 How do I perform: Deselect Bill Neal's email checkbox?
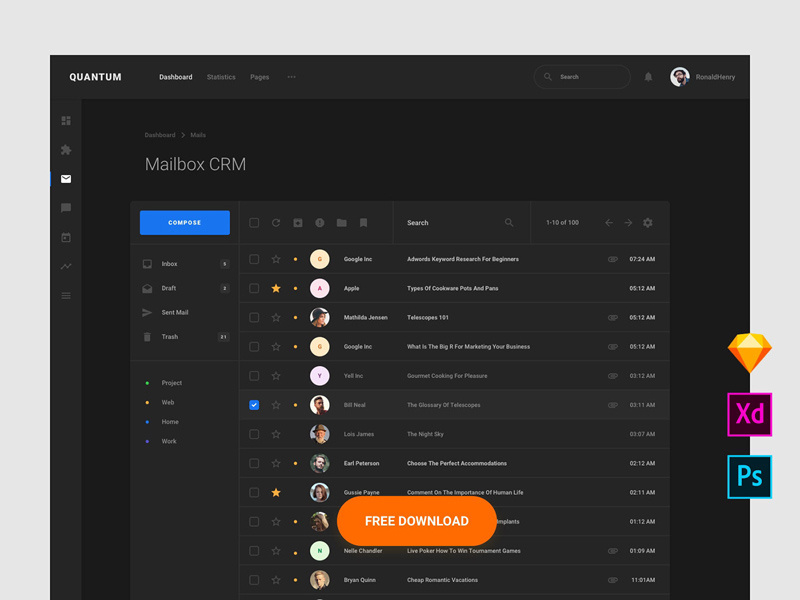(x=254, y=405)
